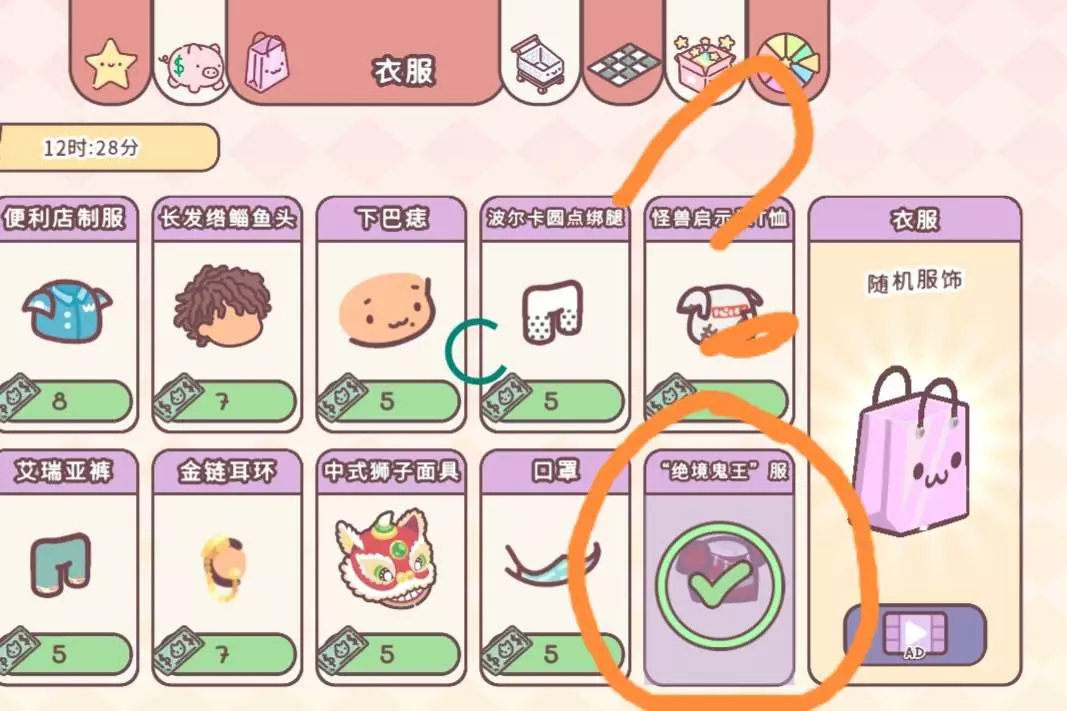This screenshot has height=711, width=1067.
Task: Select the 衣服 tab label
Action: [403, 70]
